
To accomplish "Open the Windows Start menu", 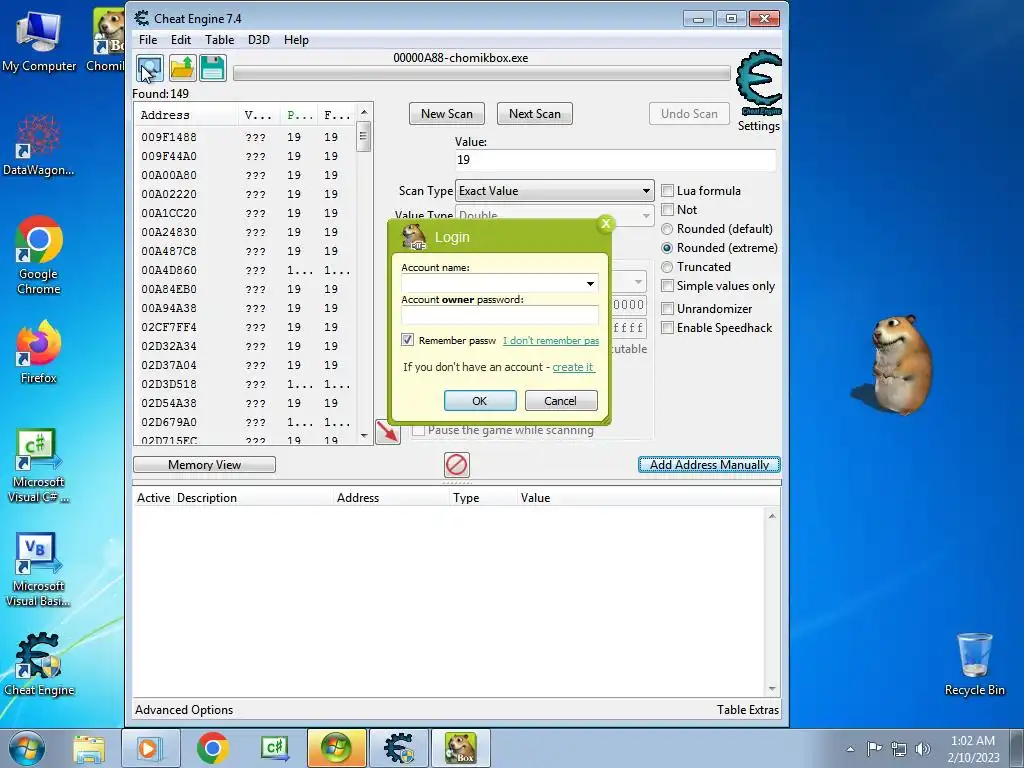I will point(27,748).
